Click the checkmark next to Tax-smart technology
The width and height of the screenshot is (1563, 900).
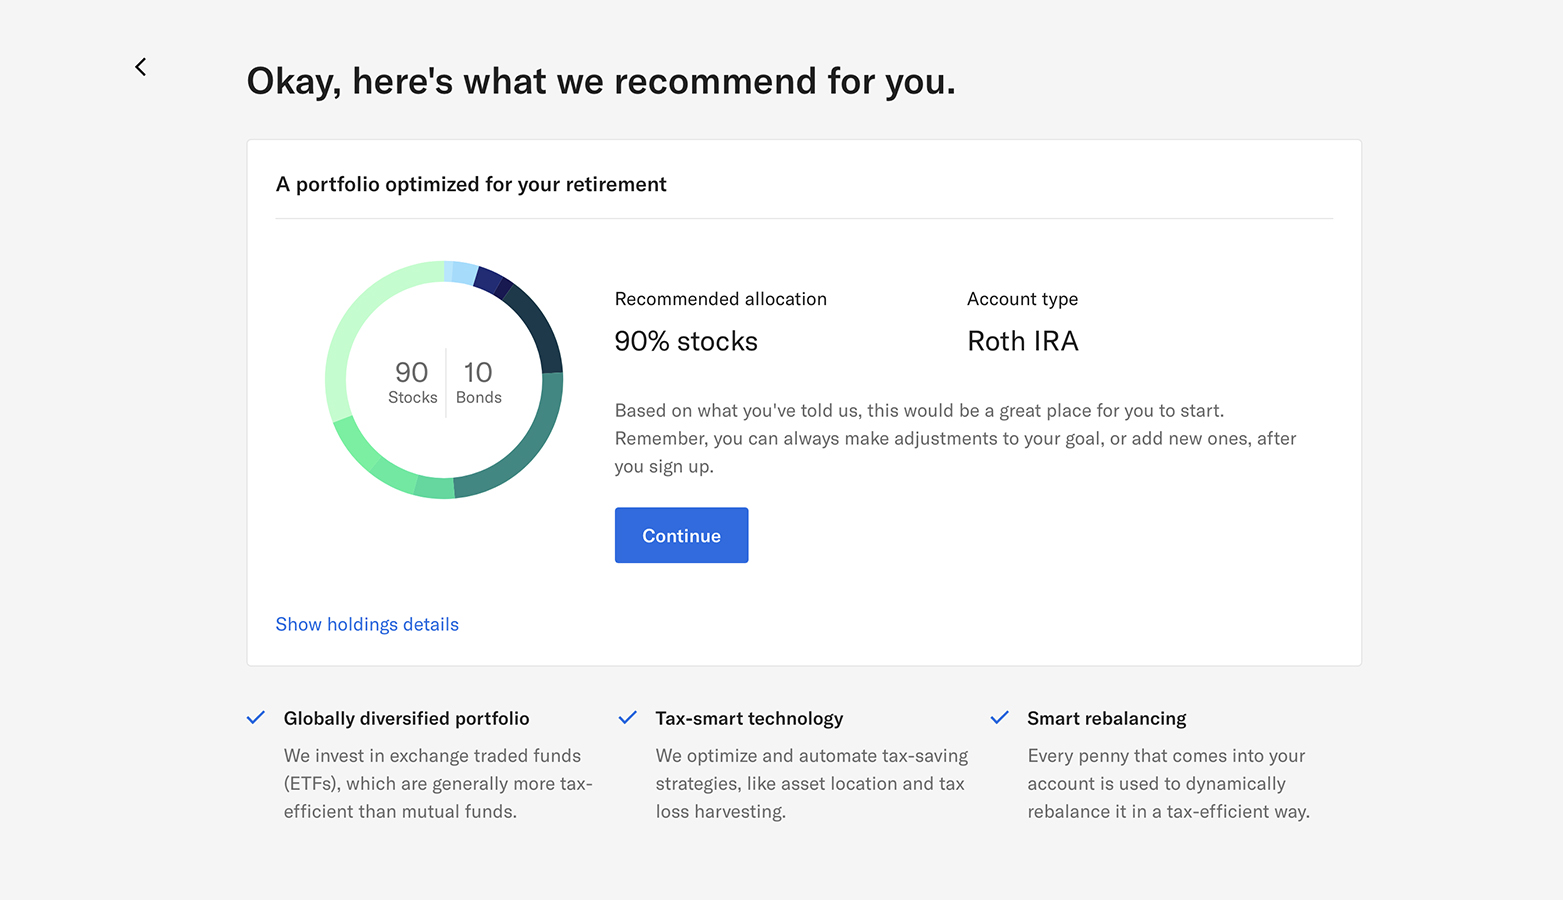coord(628,717)
